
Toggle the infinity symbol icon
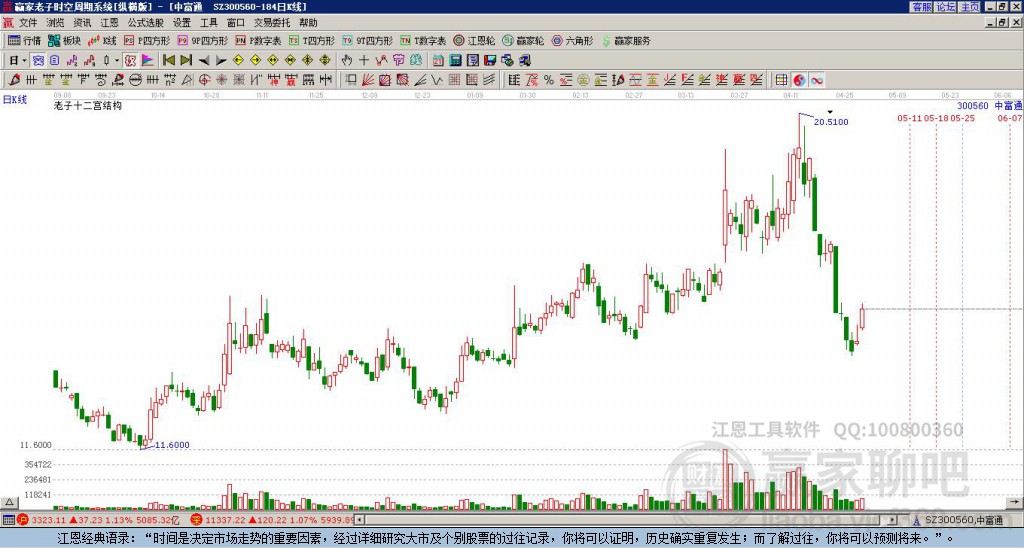tap(816, 80)
